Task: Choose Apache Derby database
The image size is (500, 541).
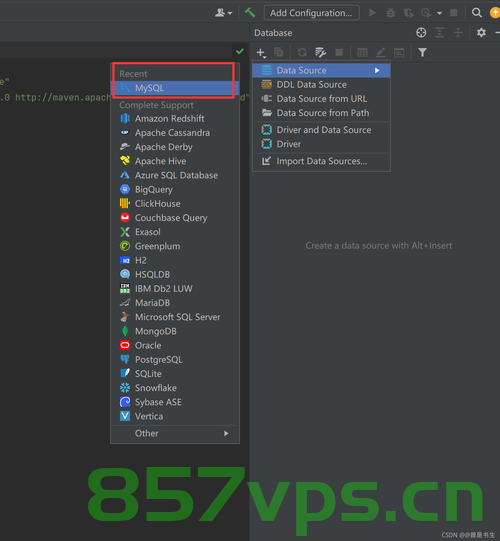Action: coord(175,147)
